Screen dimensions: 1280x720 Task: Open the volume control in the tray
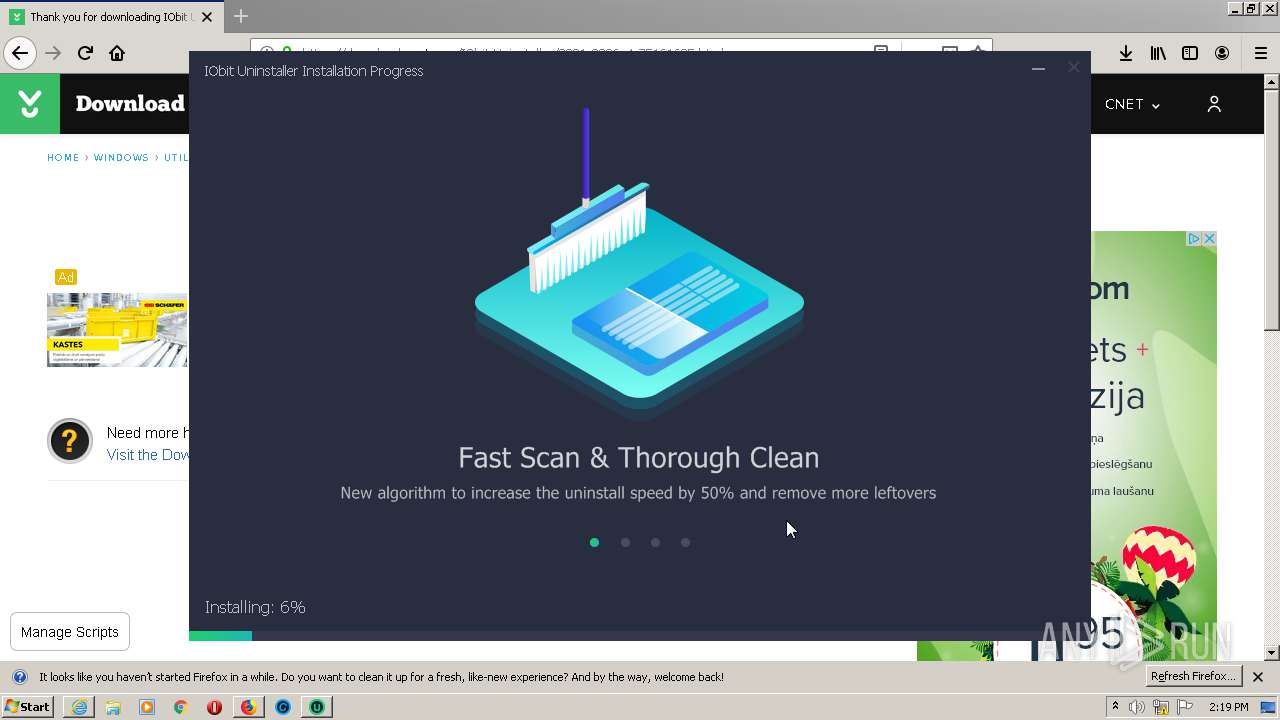(x=1137, y=707)
